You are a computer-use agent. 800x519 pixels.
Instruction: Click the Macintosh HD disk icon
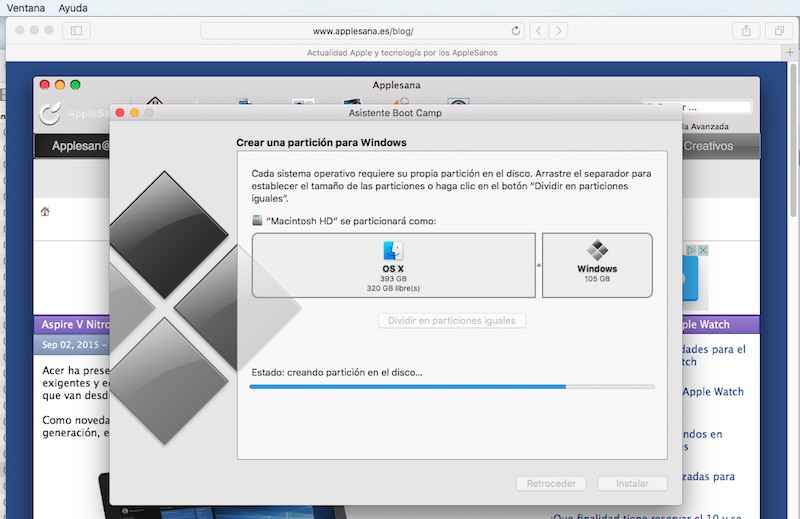257,220
